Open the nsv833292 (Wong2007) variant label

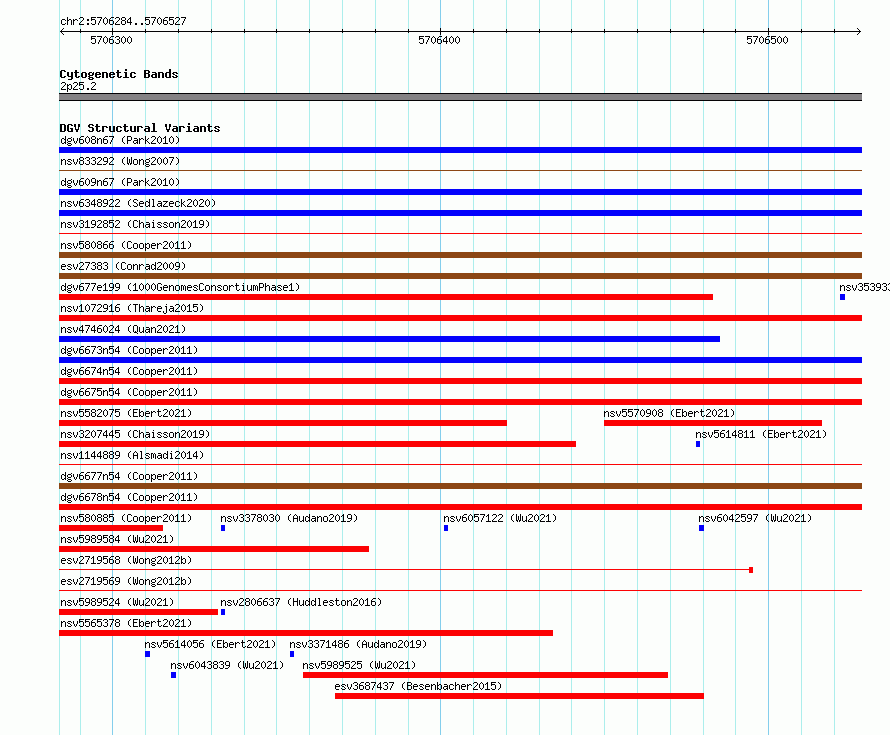point(120,161)
